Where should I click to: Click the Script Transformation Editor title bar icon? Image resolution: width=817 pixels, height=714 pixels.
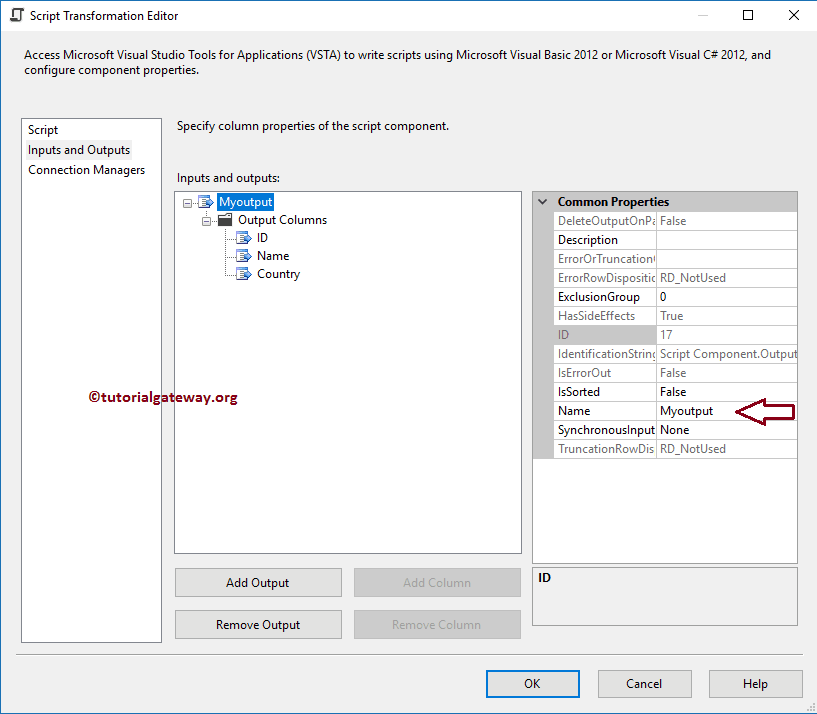coord(14,15)
